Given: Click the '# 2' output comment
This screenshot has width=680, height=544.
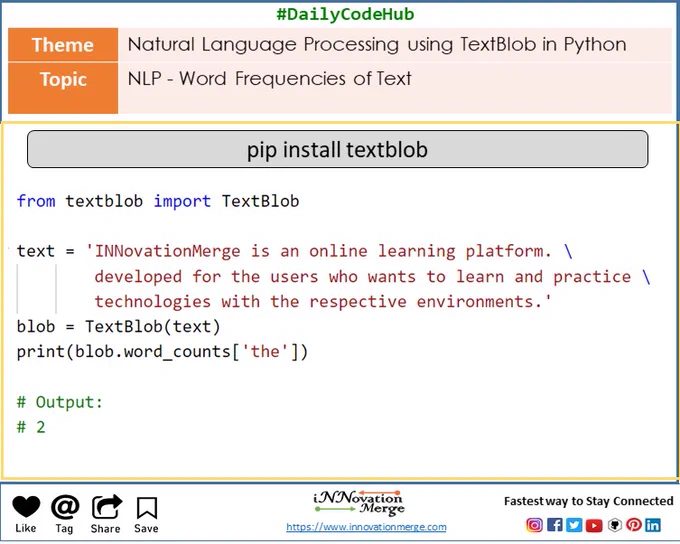Looking at the screenshot, I should coord(31,427).
